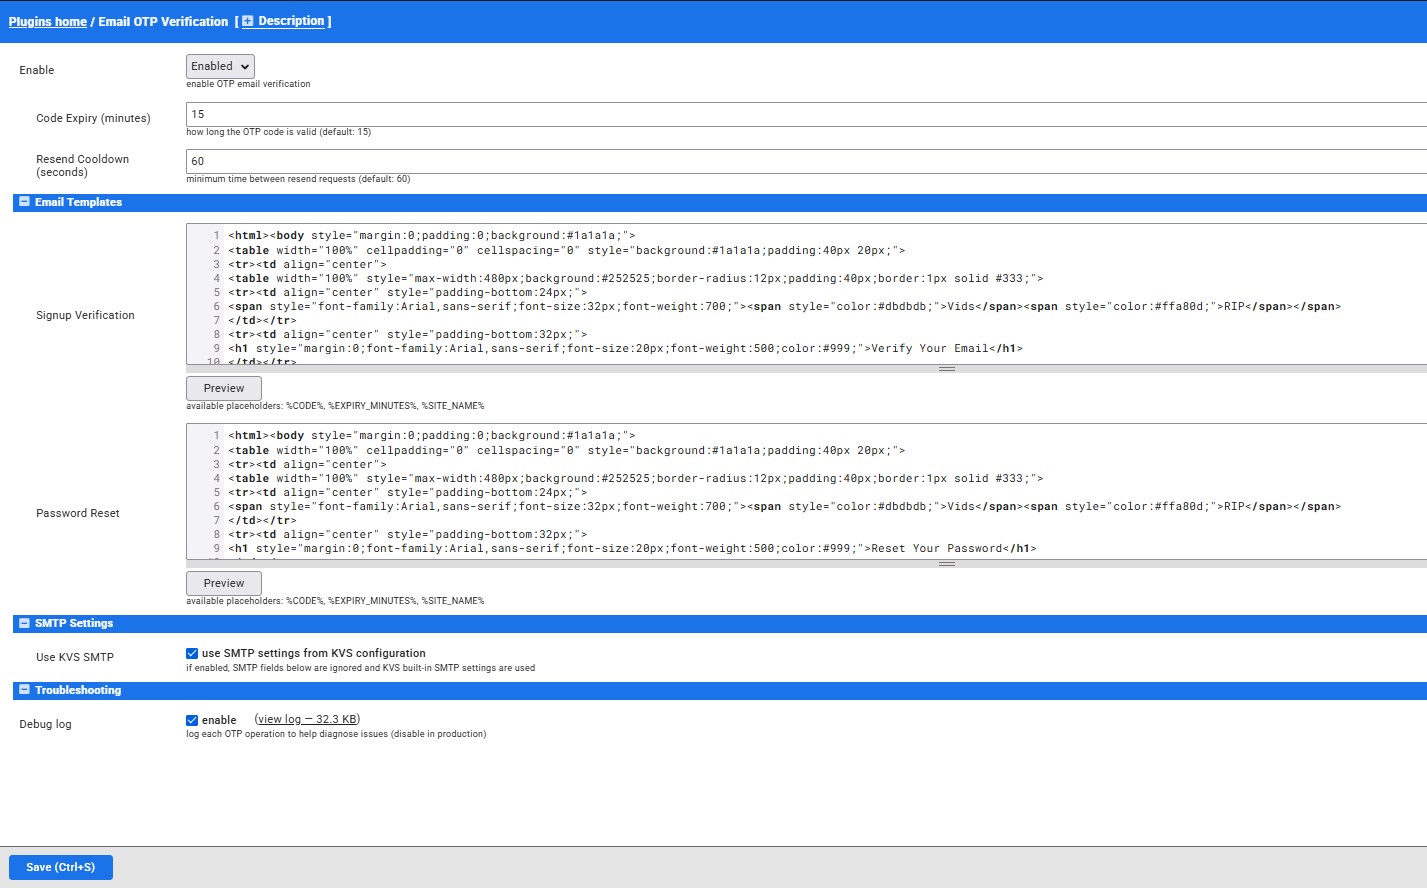Click the Password Reset label

78,513
